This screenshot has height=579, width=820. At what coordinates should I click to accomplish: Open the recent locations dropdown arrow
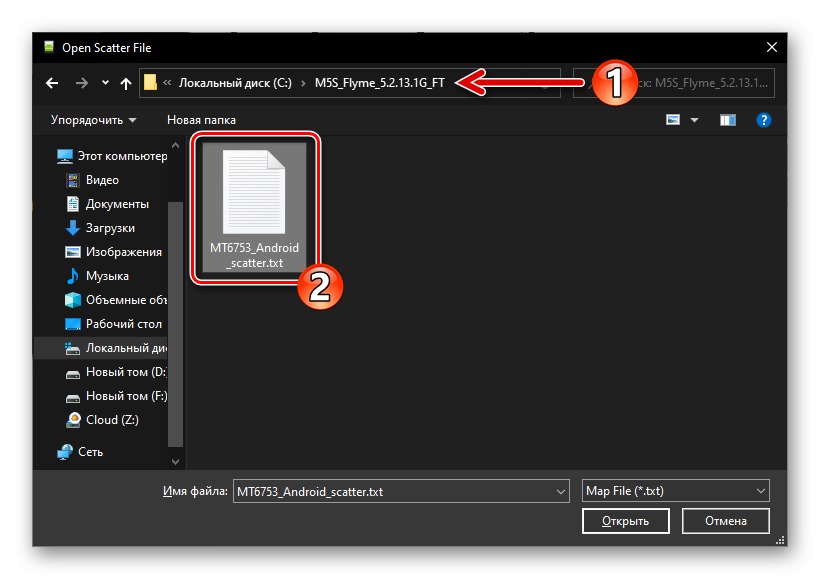[x=105, y=83]
